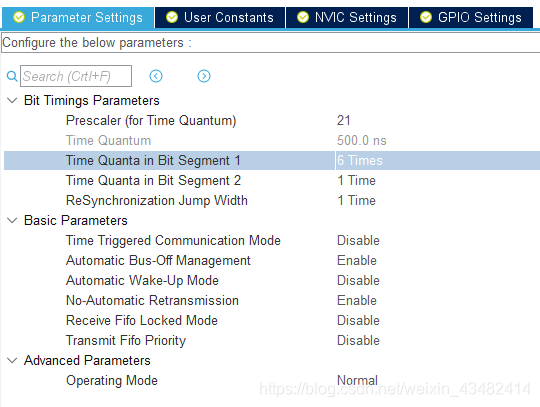Collapse the Bit Timings Parameters group

(x=12, y=101)
